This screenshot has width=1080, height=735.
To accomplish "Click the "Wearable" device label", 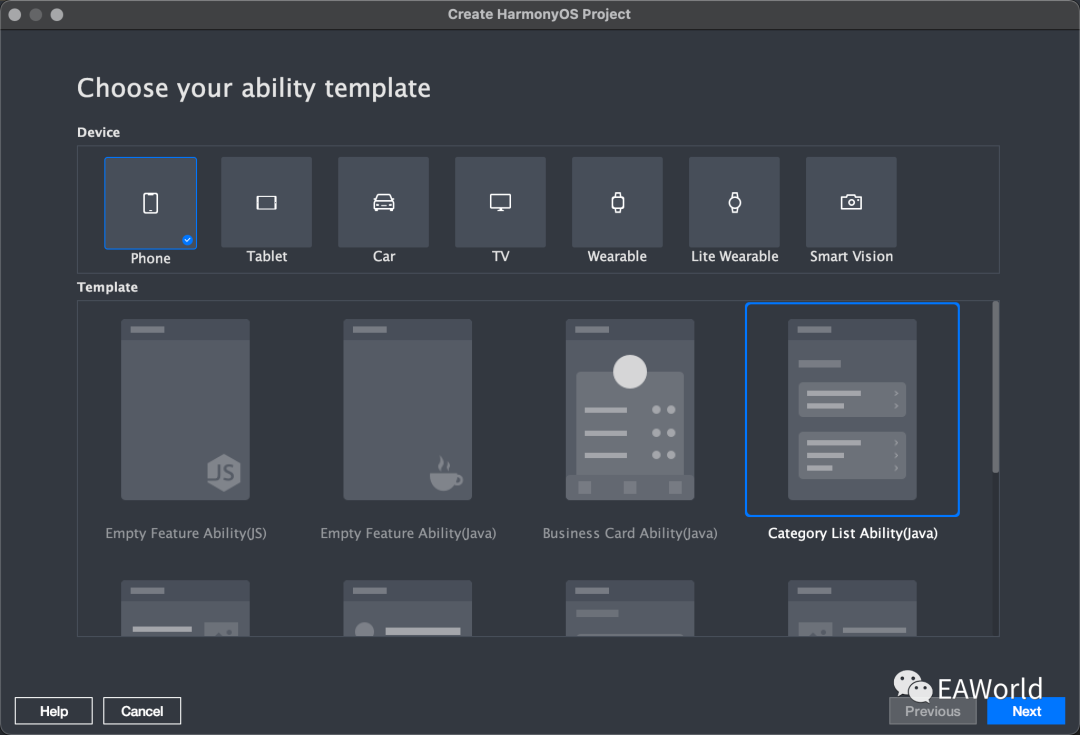I will 617,256.
